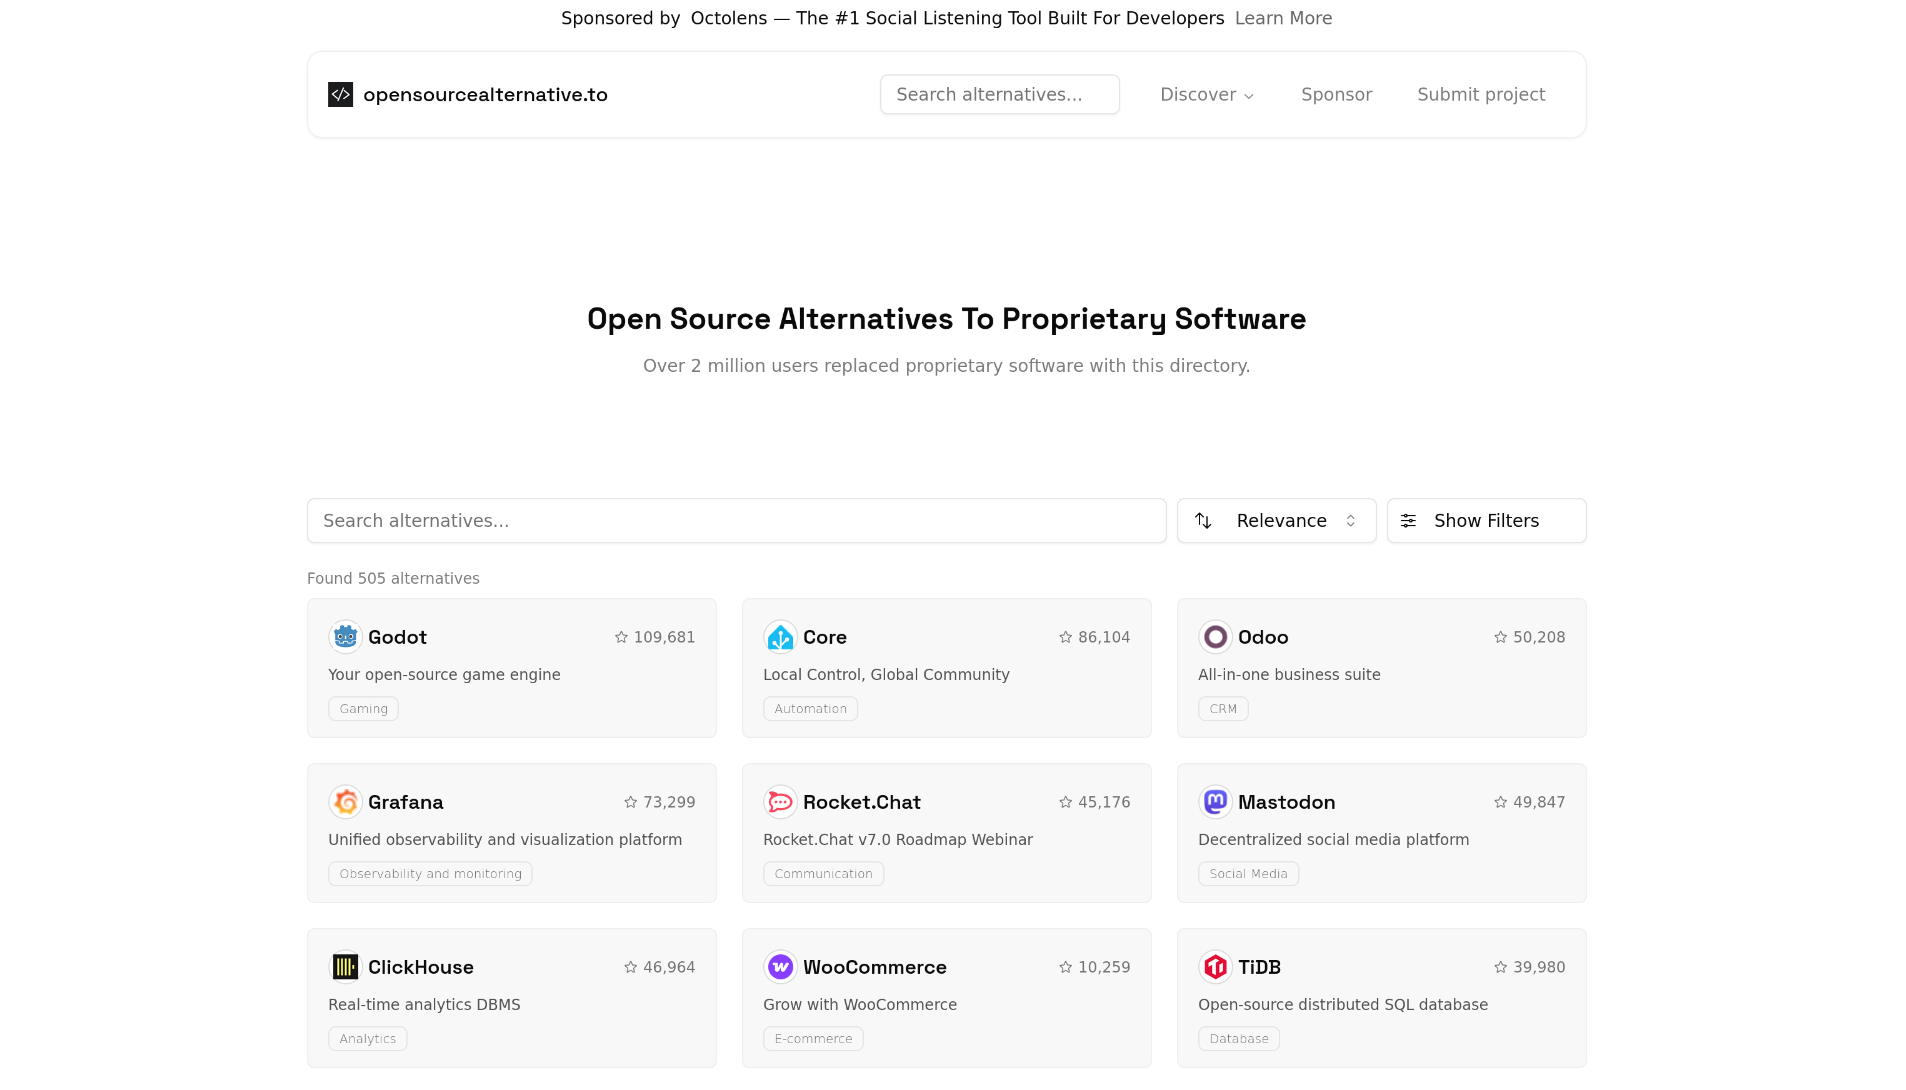Viewport: 1906px width, 1090px height.
Task: Click the Gaming tag on Godot
Action: coord(363,709)
